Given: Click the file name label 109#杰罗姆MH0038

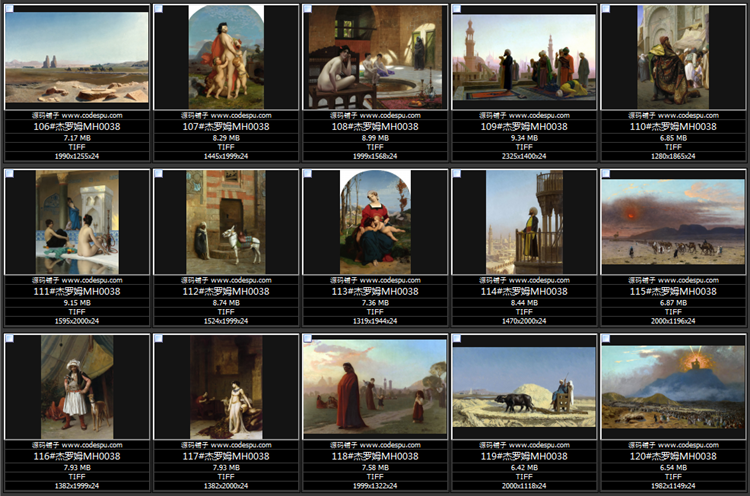Looking at the screenshot, I should [524, 127].
